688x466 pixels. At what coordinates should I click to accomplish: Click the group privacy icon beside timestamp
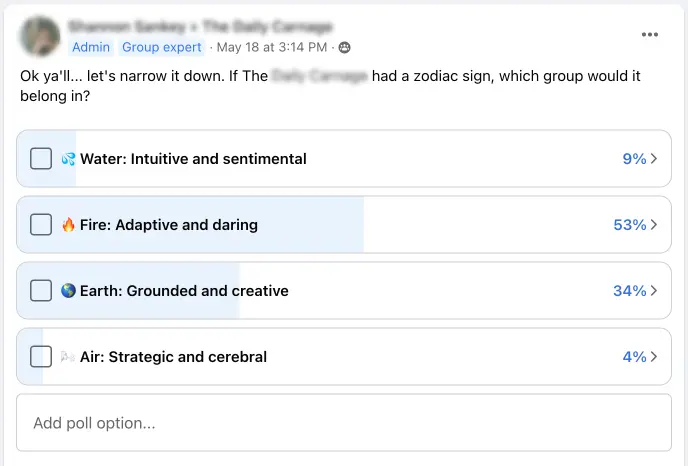pyautogui.click(x=345, y=47)
